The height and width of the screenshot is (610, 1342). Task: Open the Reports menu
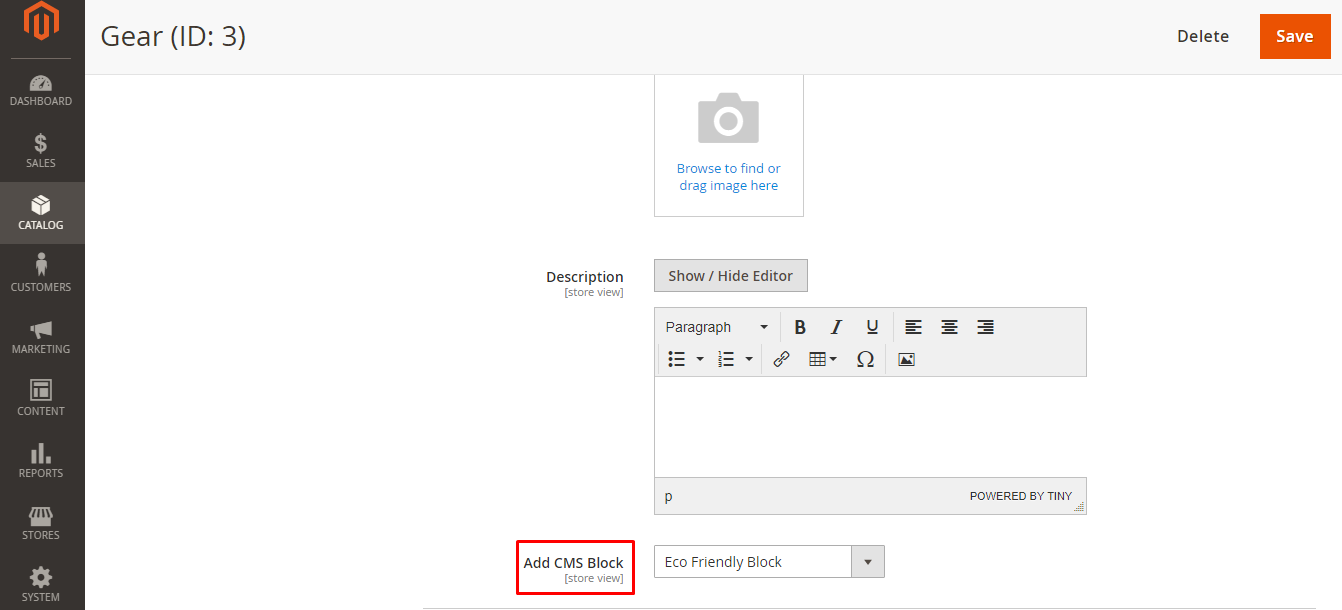pyautogui.click(x=42, y=461)
